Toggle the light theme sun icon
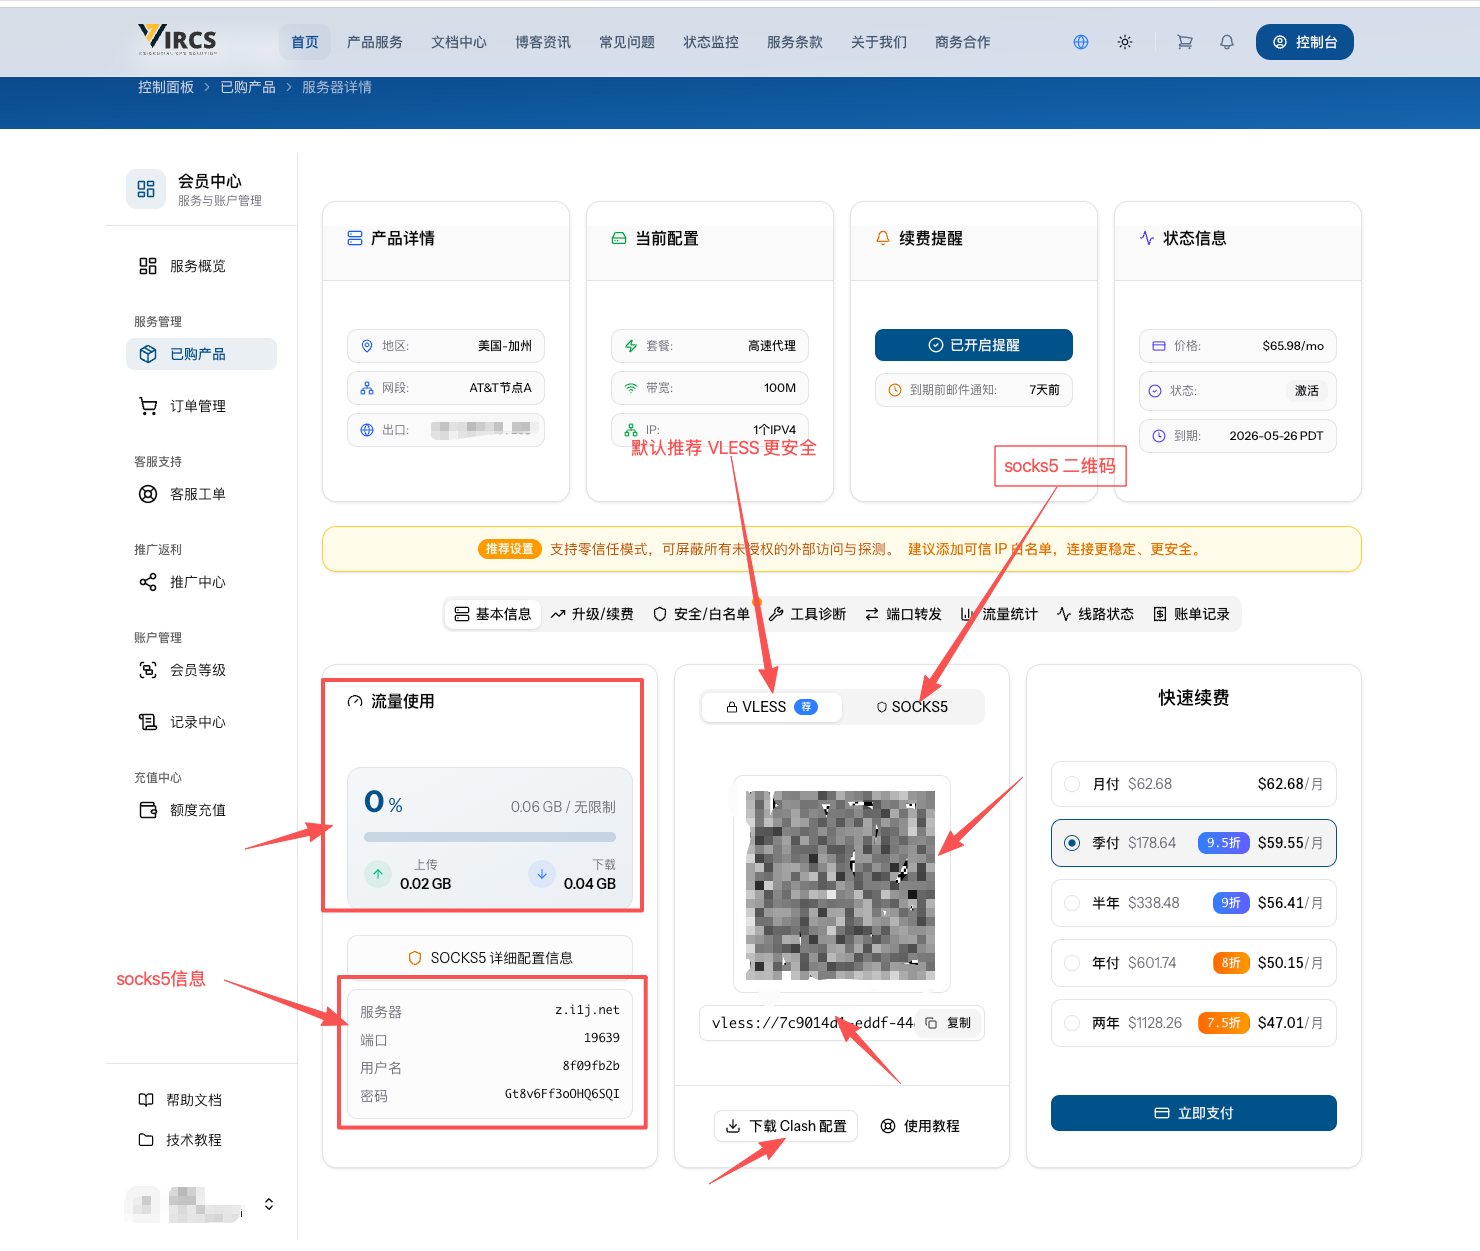This screenshot has height=1251, width=1480. 1125,42
